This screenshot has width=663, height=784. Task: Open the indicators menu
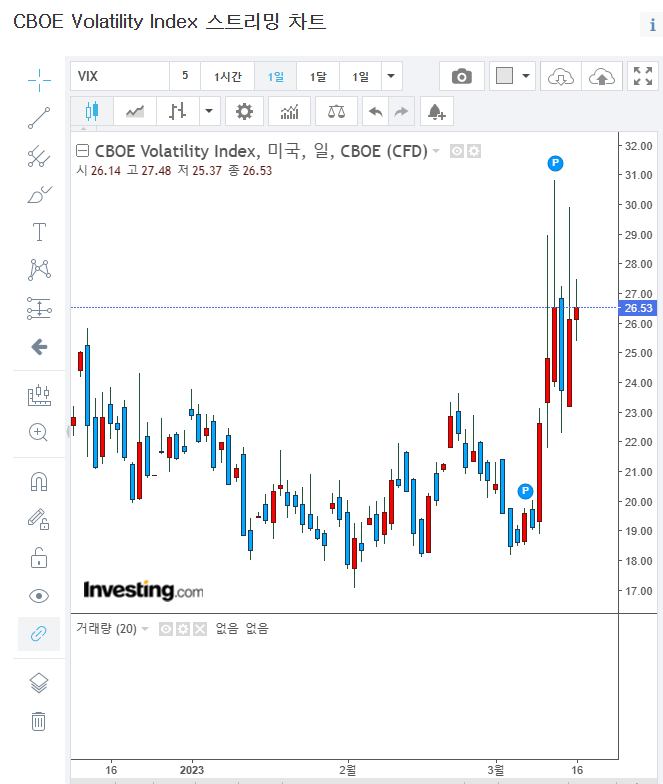pos(290,111)
